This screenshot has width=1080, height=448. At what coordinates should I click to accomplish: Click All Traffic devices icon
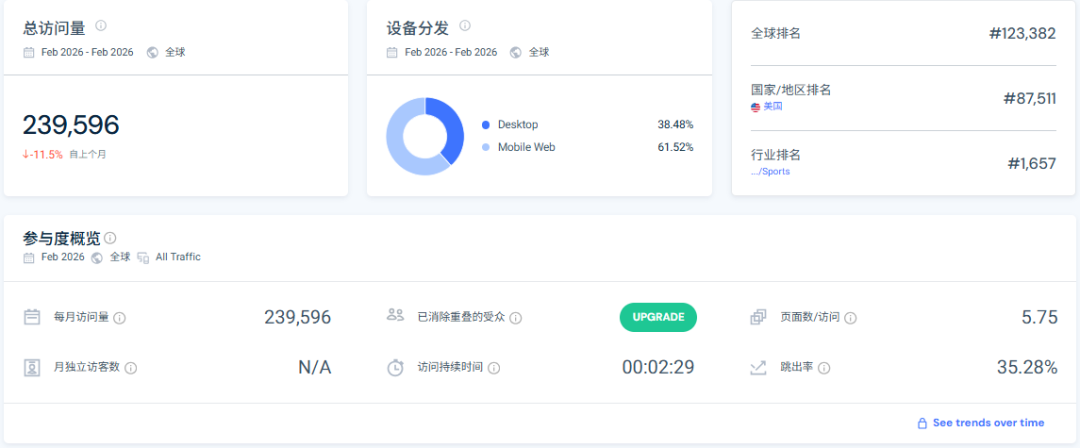pyautogui.click(x=143, y=257)
